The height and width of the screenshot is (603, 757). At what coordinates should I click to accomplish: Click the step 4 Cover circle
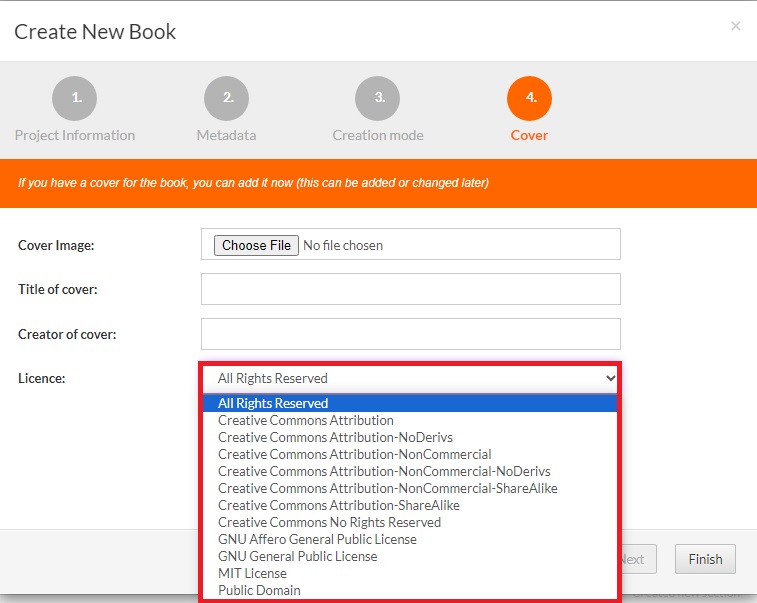pyautogui.click(x=529, y=98)
